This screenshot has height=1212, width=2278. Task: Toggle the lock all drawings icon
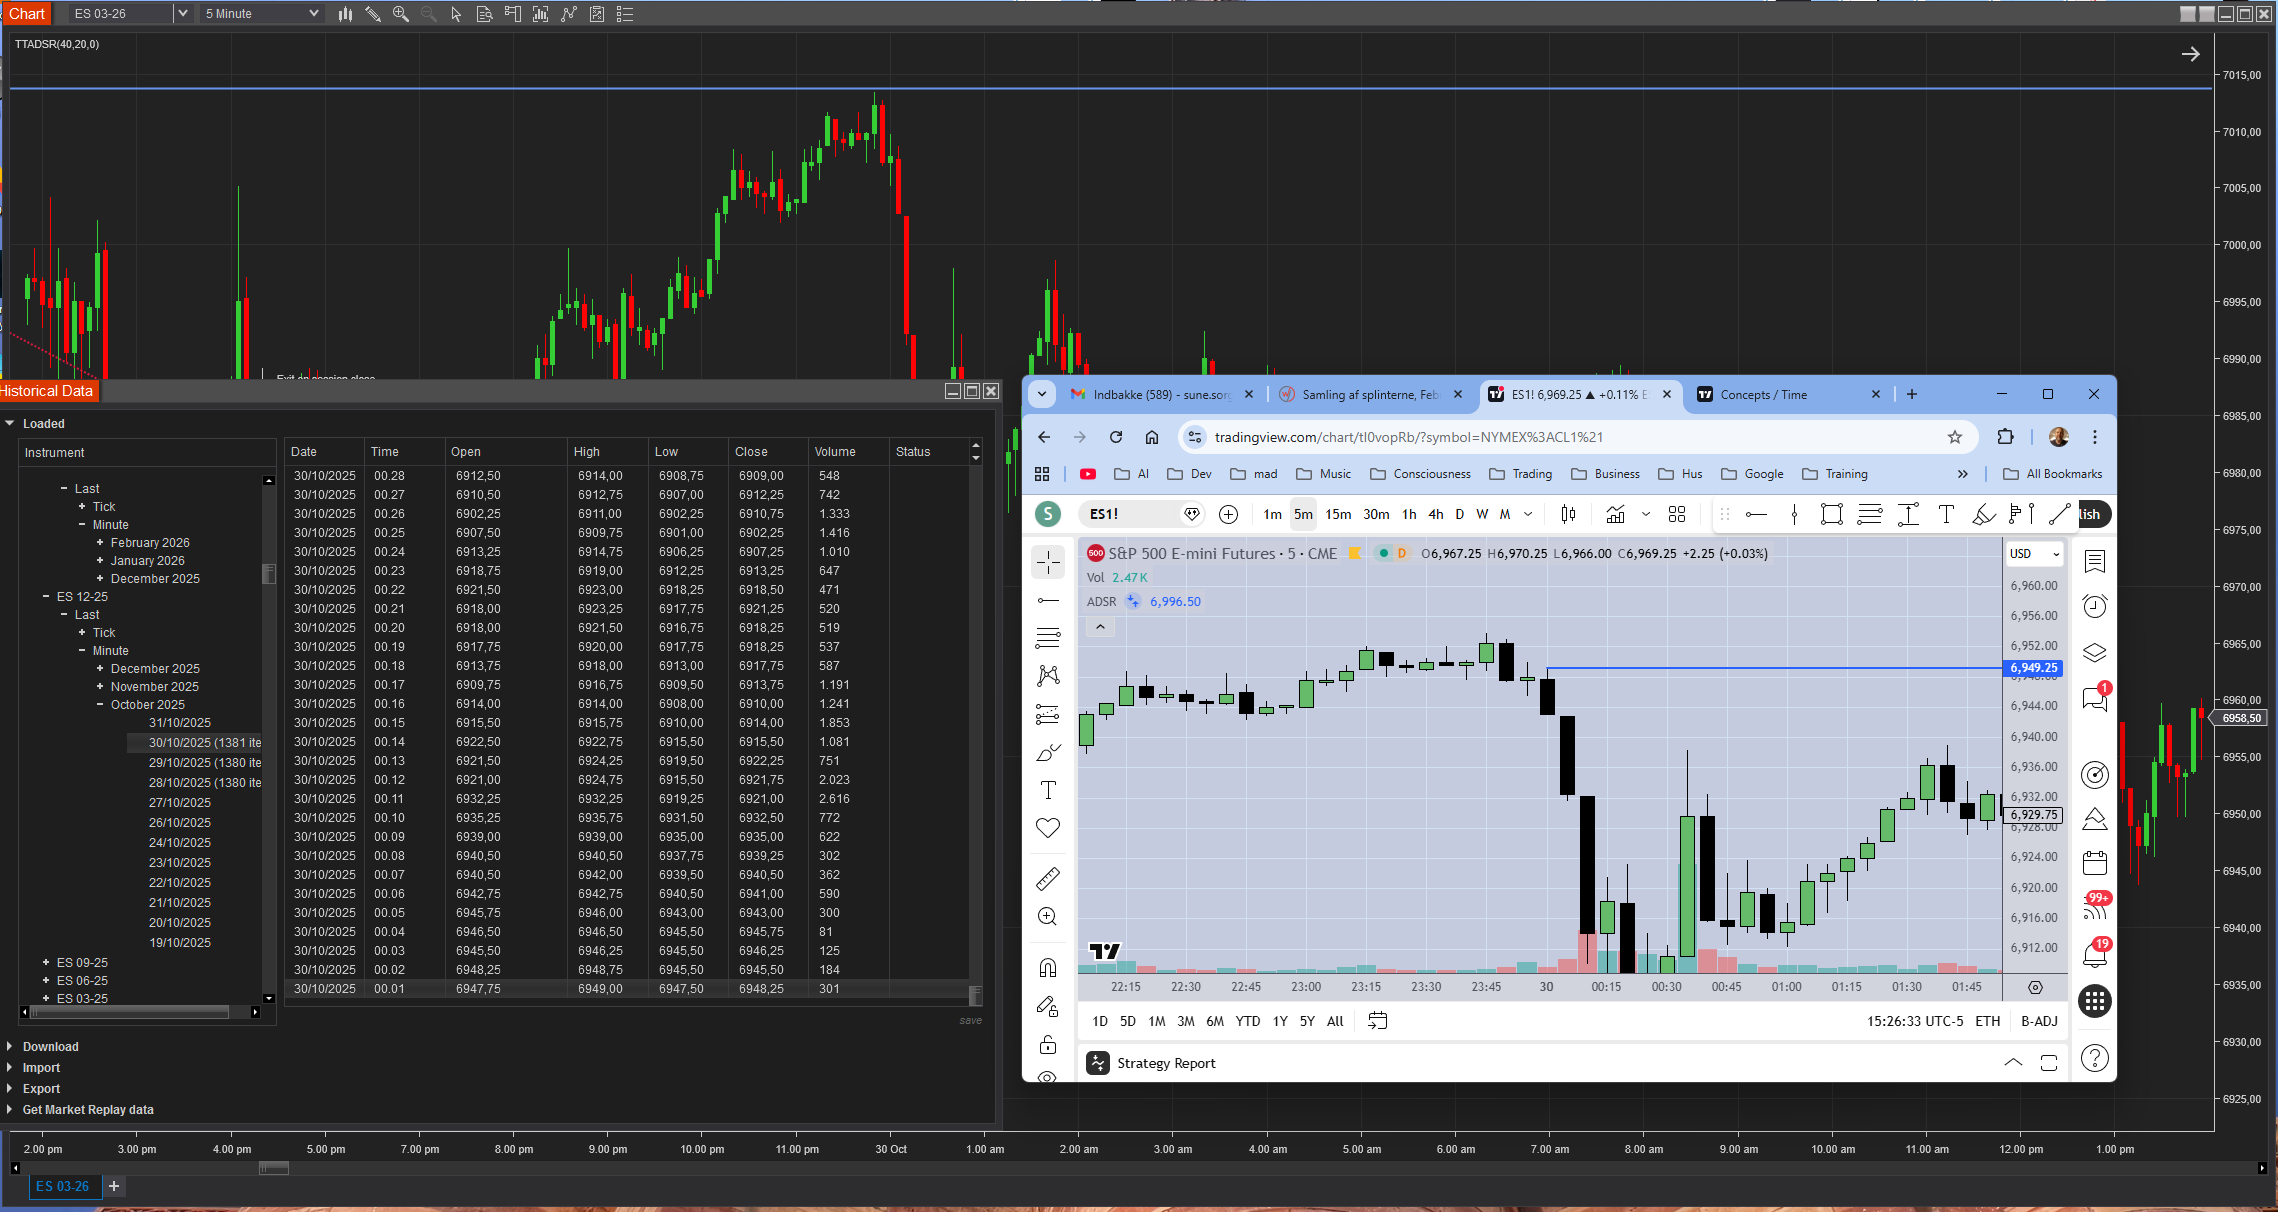[1047, 1045]
